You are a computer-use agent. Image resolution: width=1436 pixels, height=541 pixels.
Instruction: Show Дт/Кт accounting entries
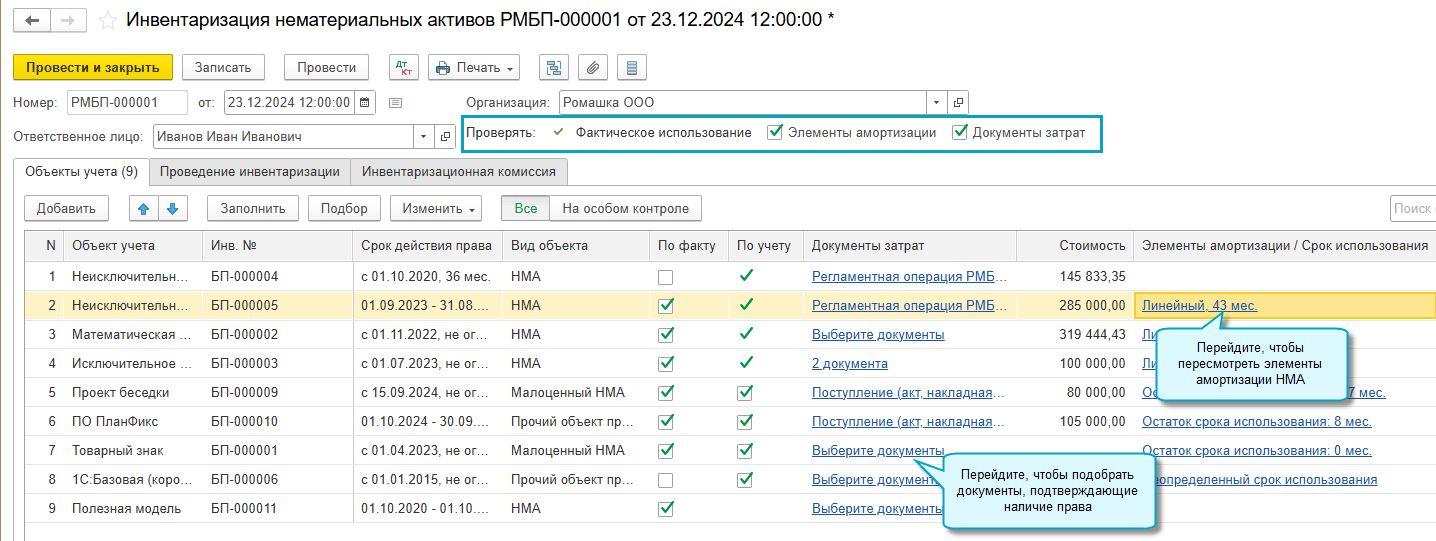point(404,67)
